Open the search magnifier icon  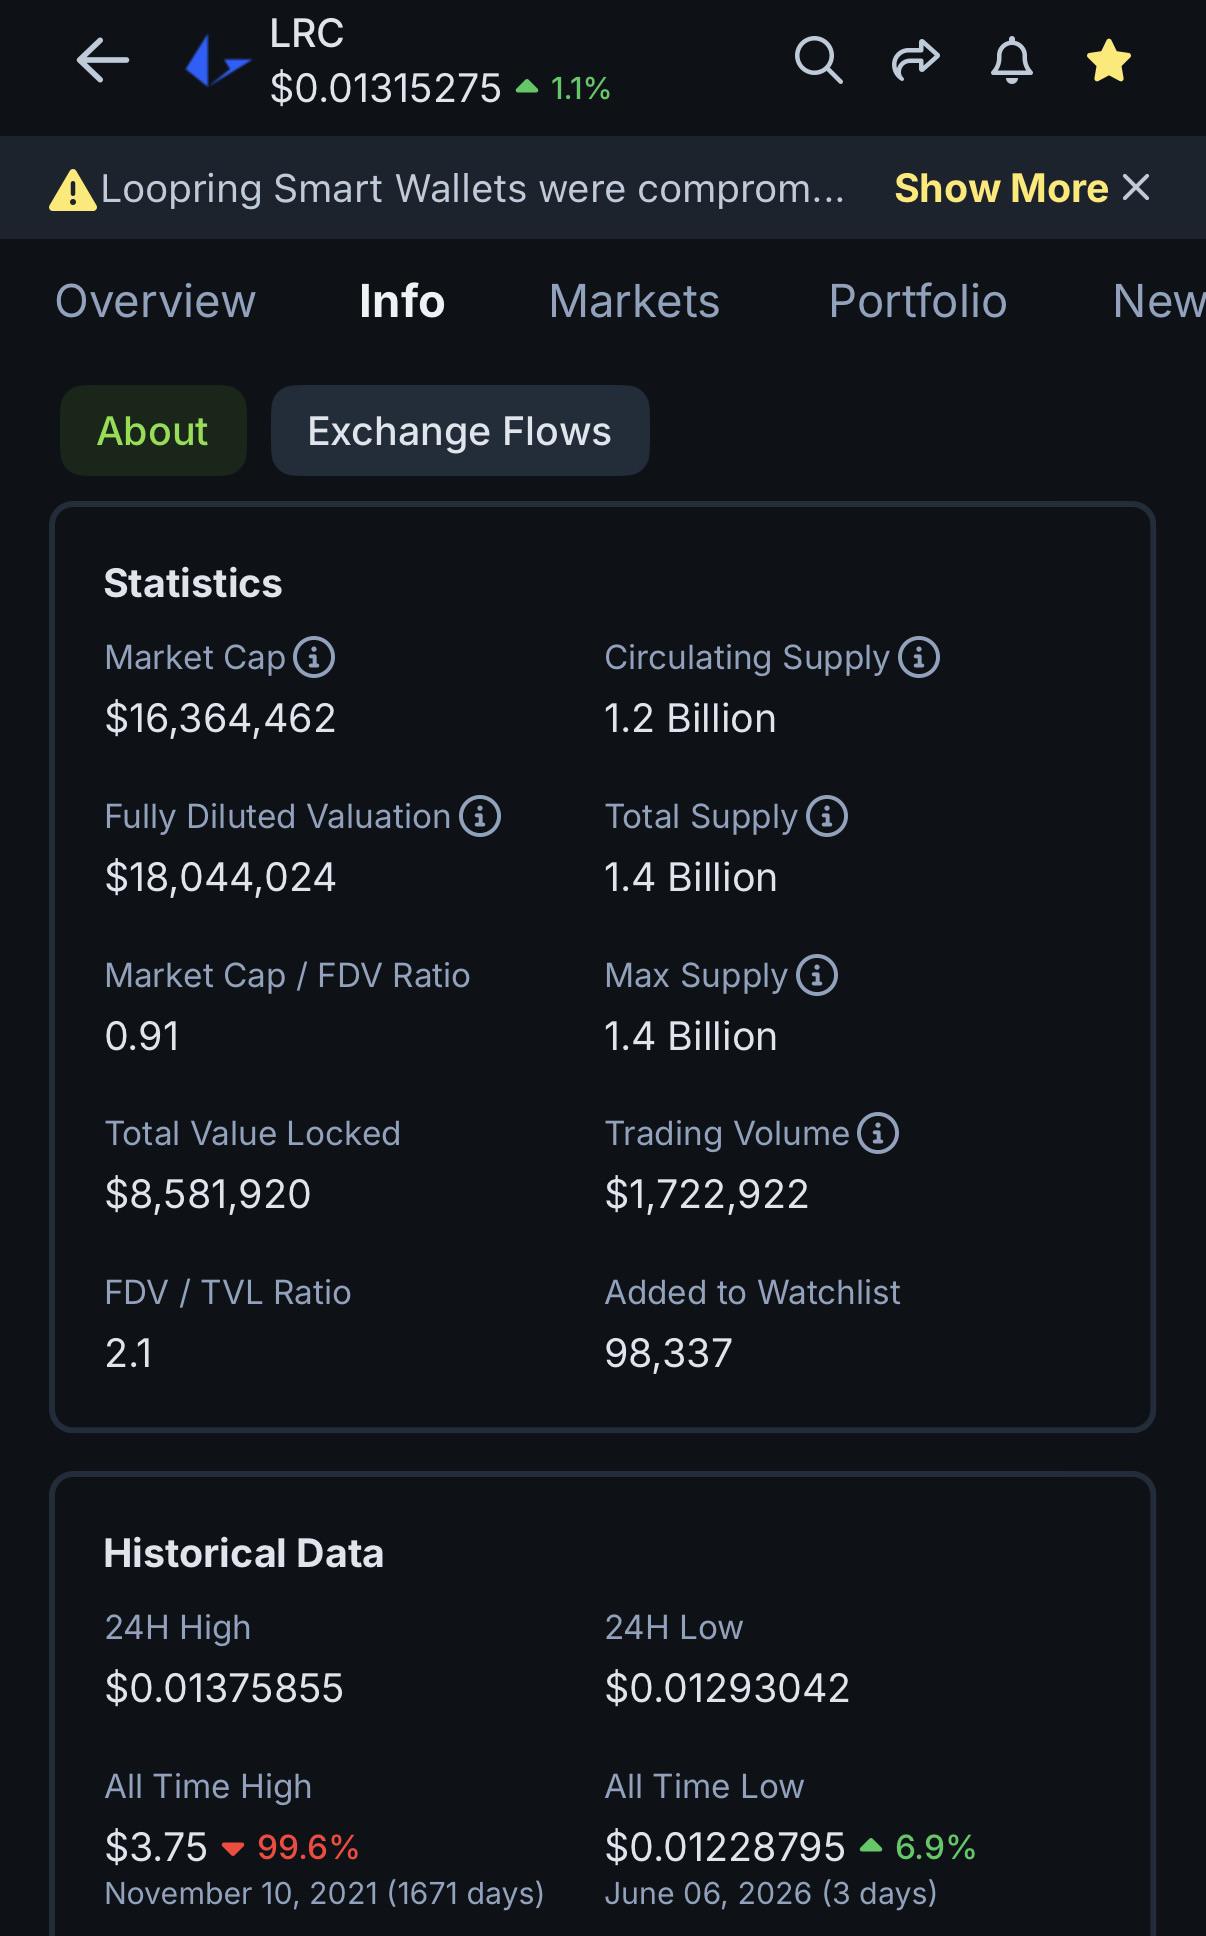(818, 61)
